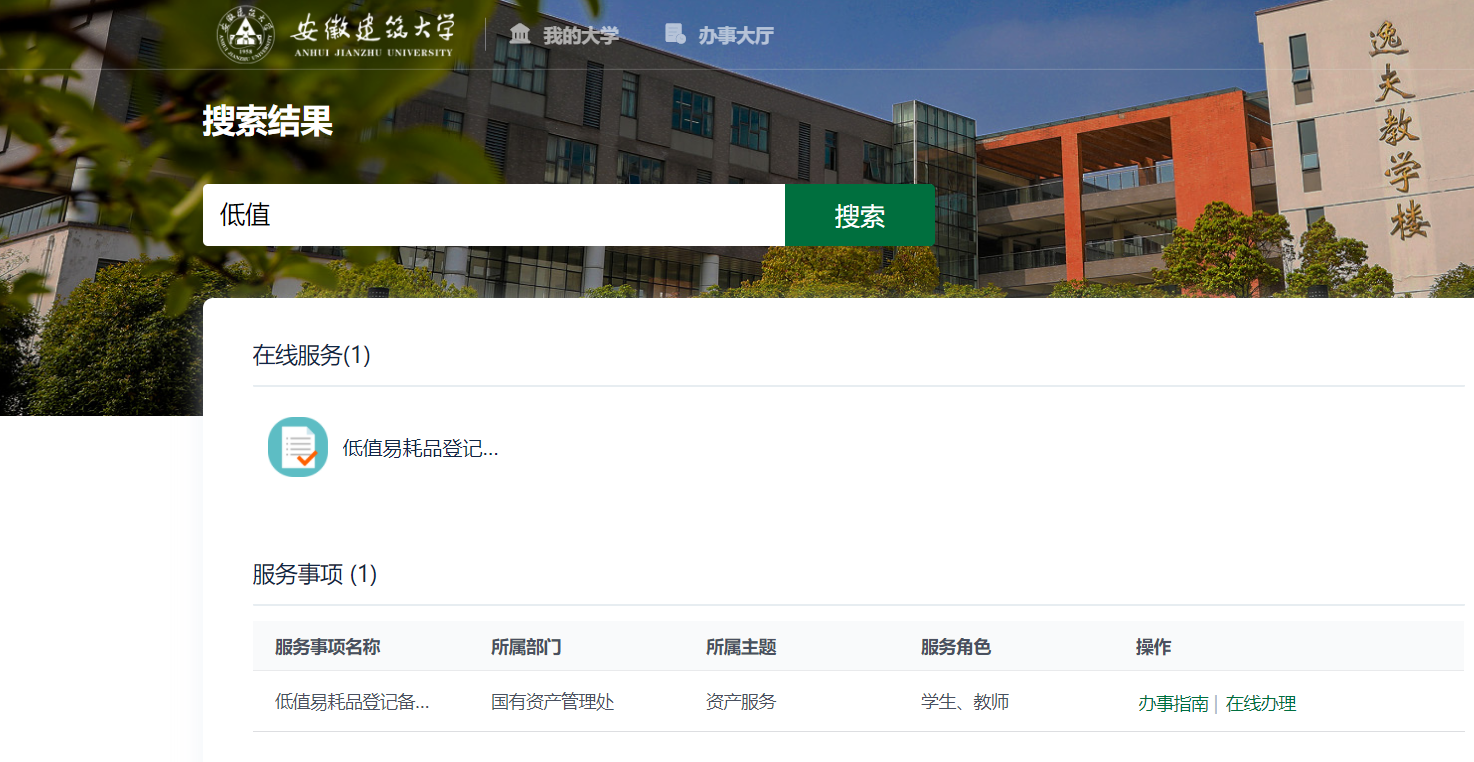This screenshot has width=1474, height=762.
Task: Click the Anhui Jianzhu University round emblem
Action: pyautogui.click(x=244, y=33)
